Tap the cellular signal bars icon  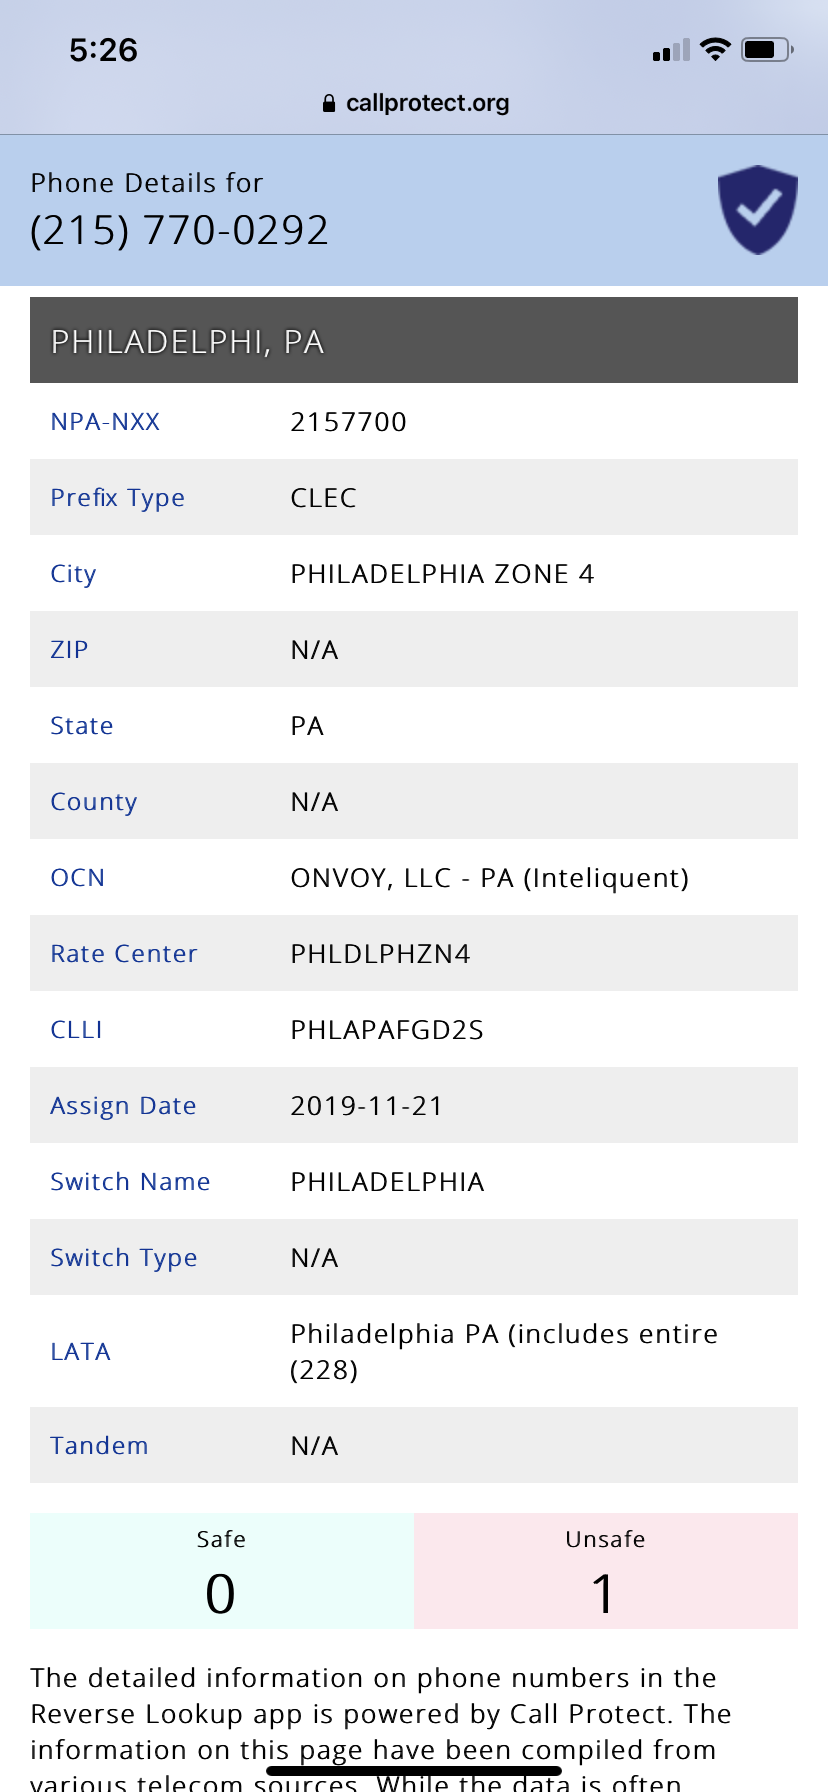click(x=671, y=50)
